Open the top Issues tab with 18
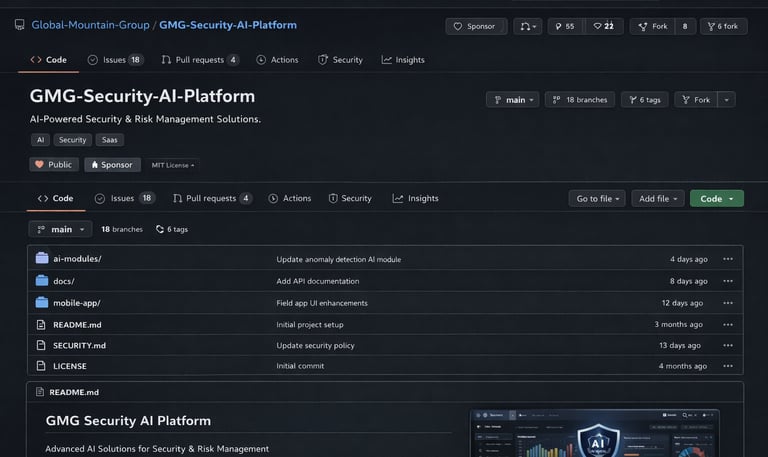Screen dimensions: 768x457 pyautogui.click(x=116, y=60)
